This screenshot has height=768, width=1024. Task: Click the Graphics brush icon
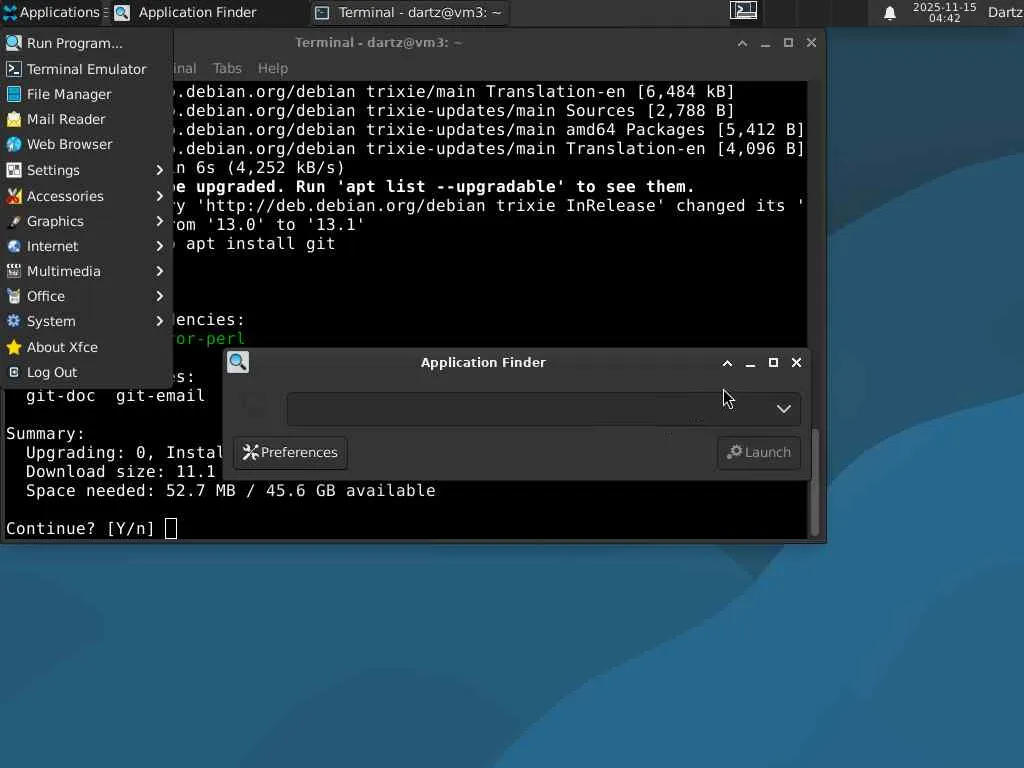tap(14, 221)
